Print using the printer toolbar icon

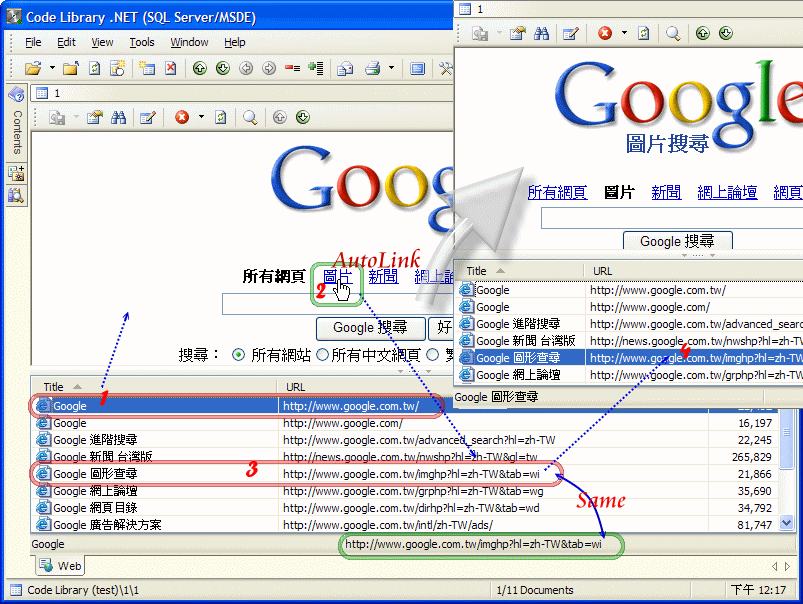click(372, 68)
